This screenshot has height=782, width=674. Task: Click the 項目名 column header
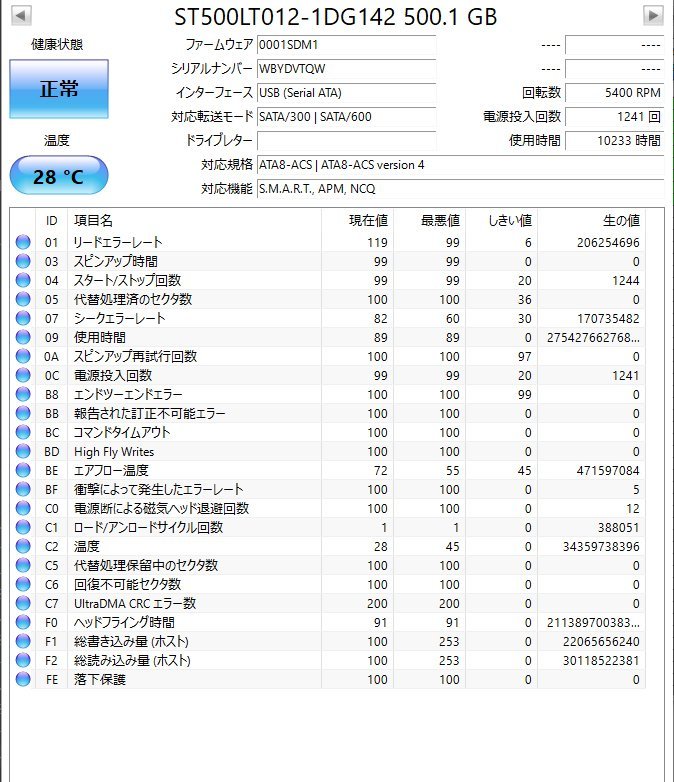[x=194, y=220]
